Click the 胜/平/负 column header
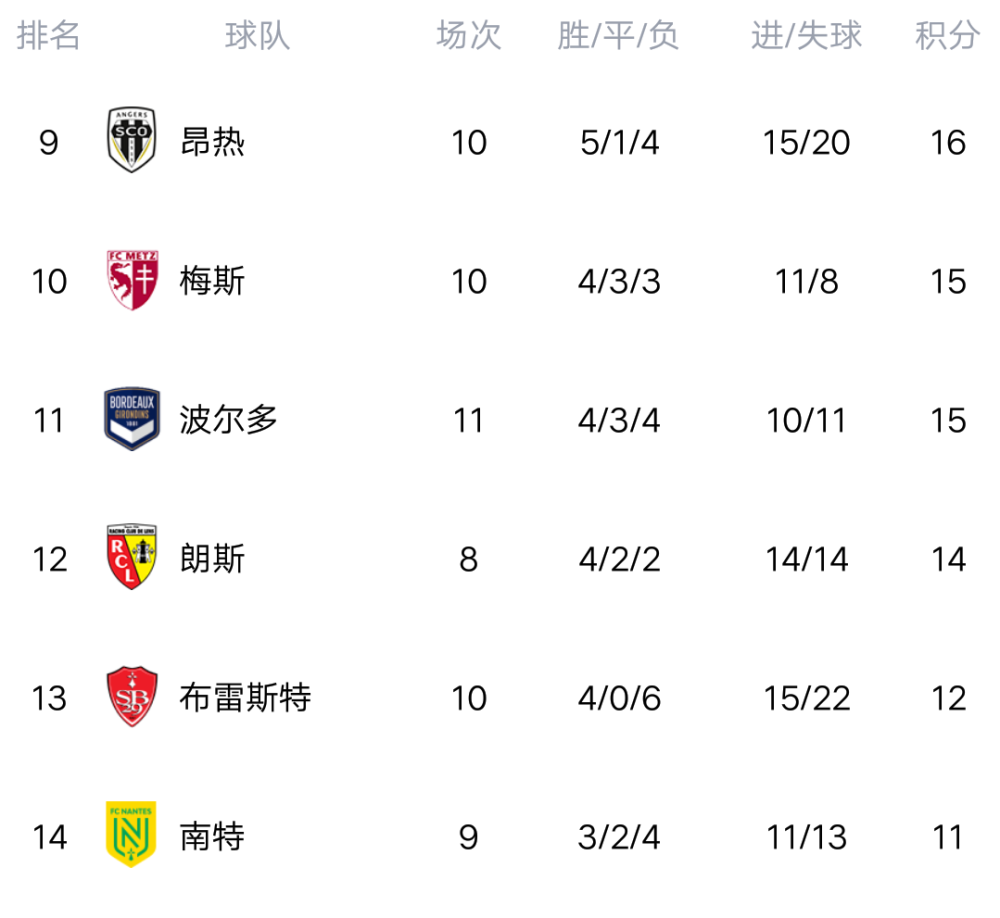The height and width of the screenshot is (918, 1000). point(618,35)
